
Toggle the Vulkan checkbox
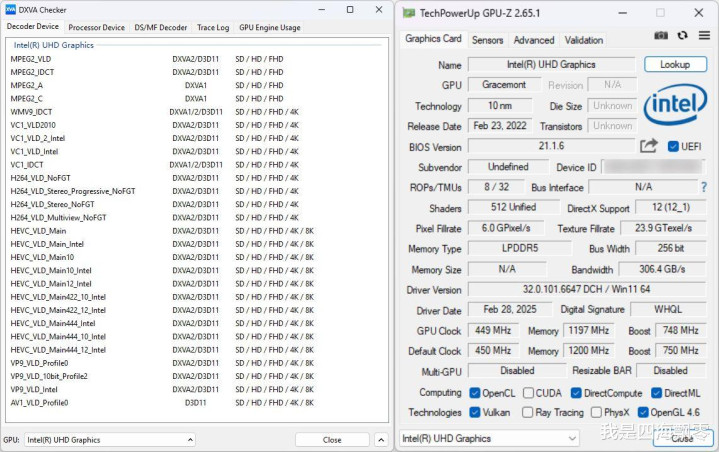coord(475,412)
